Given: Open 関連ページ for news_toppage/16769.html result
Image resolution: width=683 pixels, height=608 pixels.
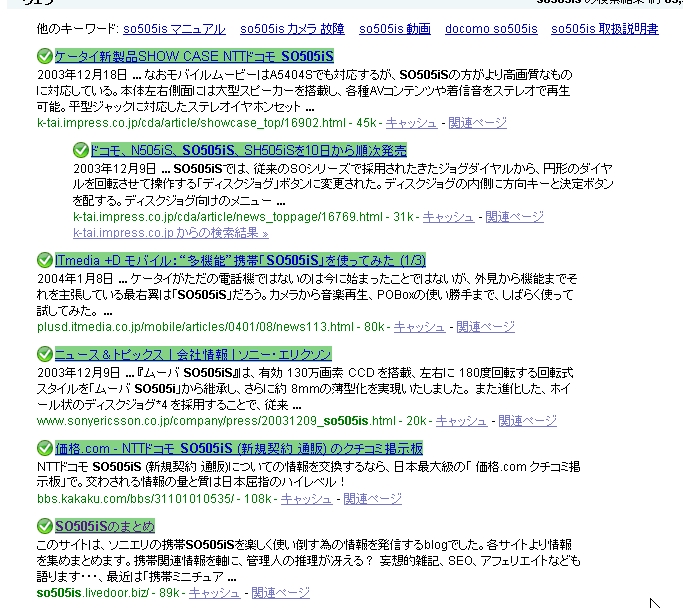Looking at the screenshot, I should (x=514, y=217).
